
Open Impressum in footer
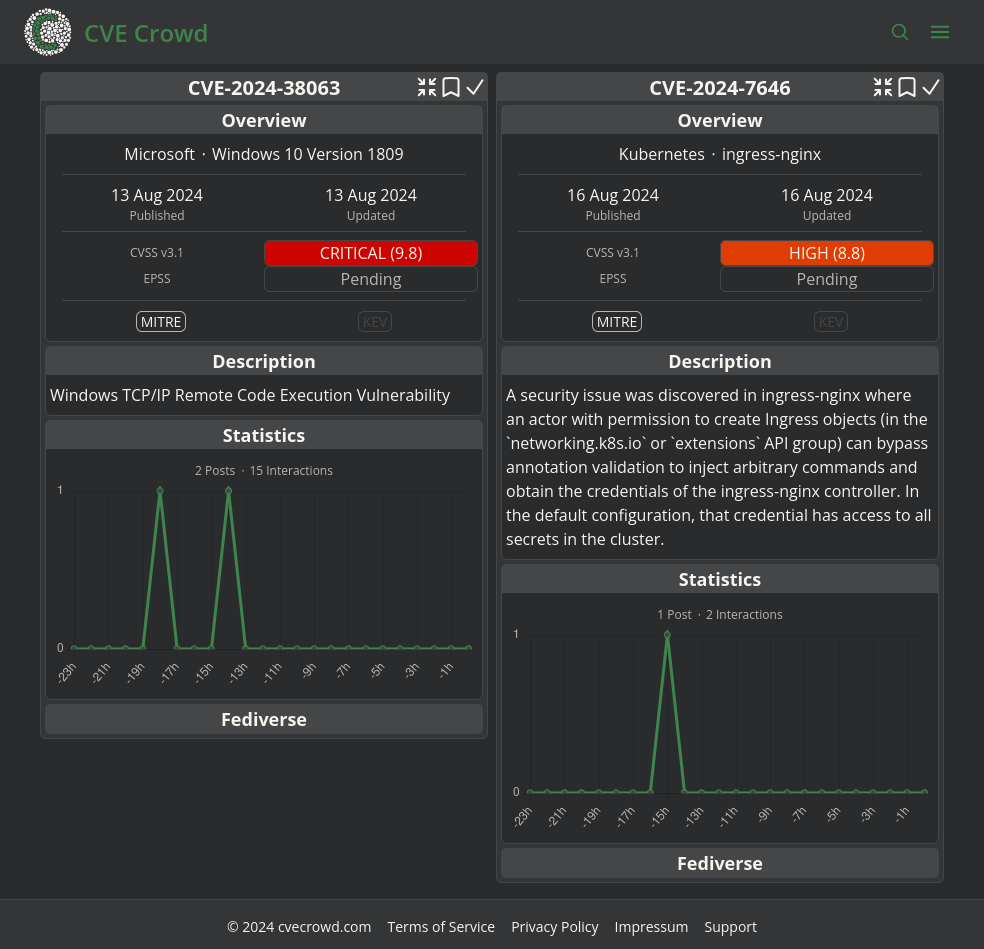pos(651,927)
